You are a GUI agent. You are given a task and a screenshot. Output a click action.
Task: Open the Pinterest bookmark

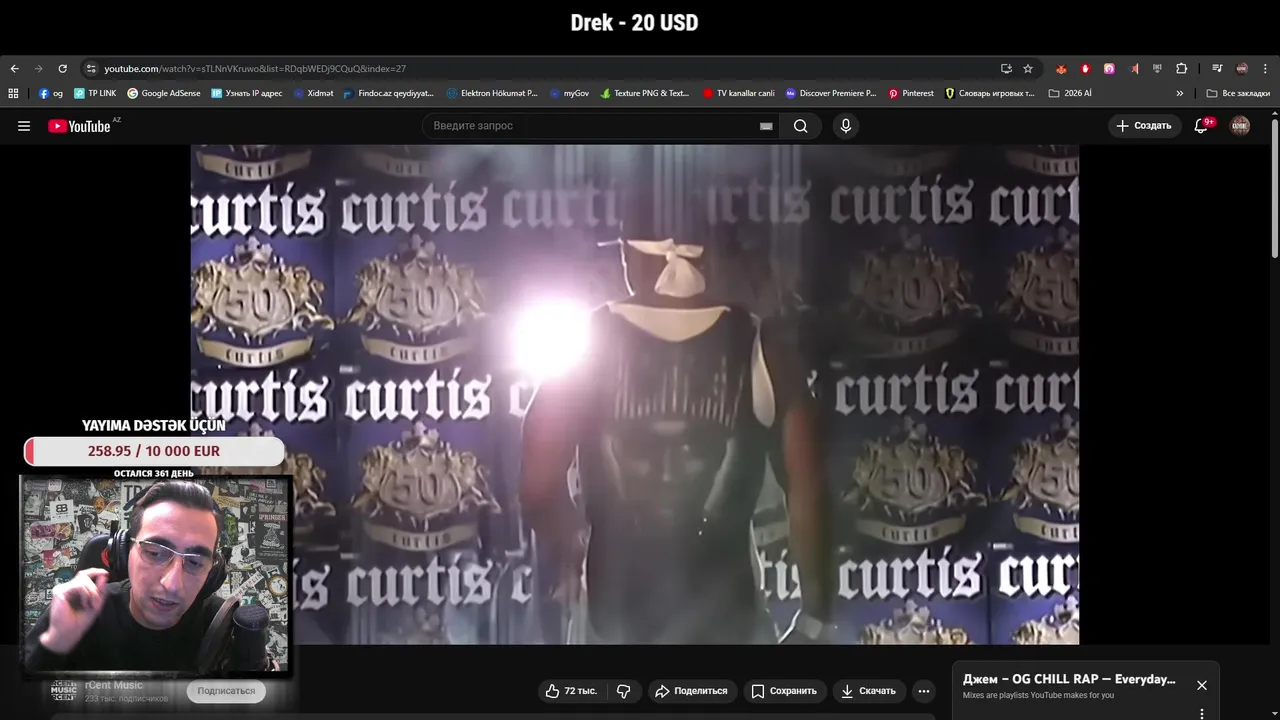click(911, 93)
